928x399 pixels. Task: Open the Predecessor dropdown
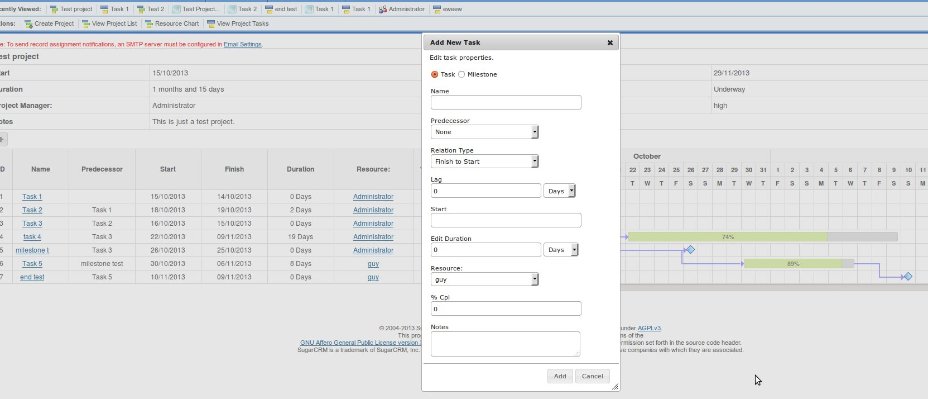click(x=484, y=132)
